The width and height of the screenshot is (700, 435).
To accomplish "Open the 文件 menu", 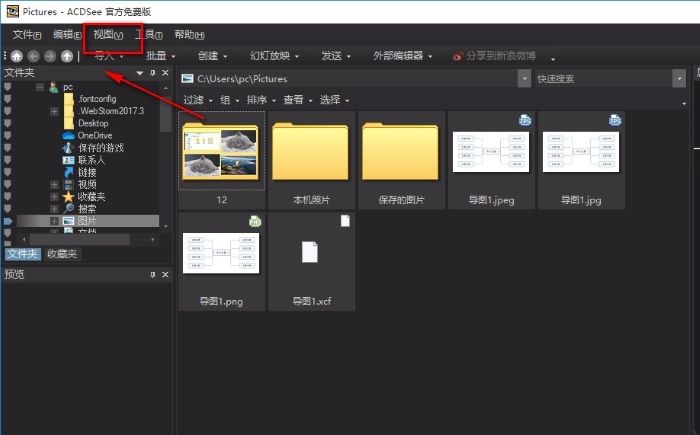I will coord(27,35).
